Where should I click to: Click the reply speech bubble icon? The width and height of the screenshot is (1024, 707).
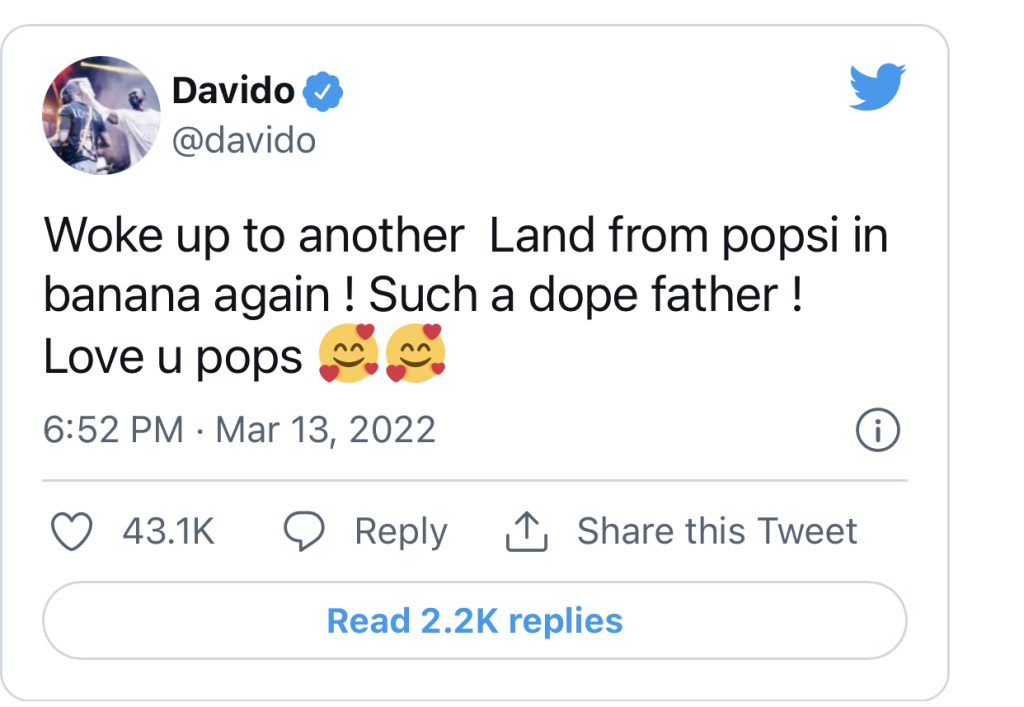click(304, 532)
